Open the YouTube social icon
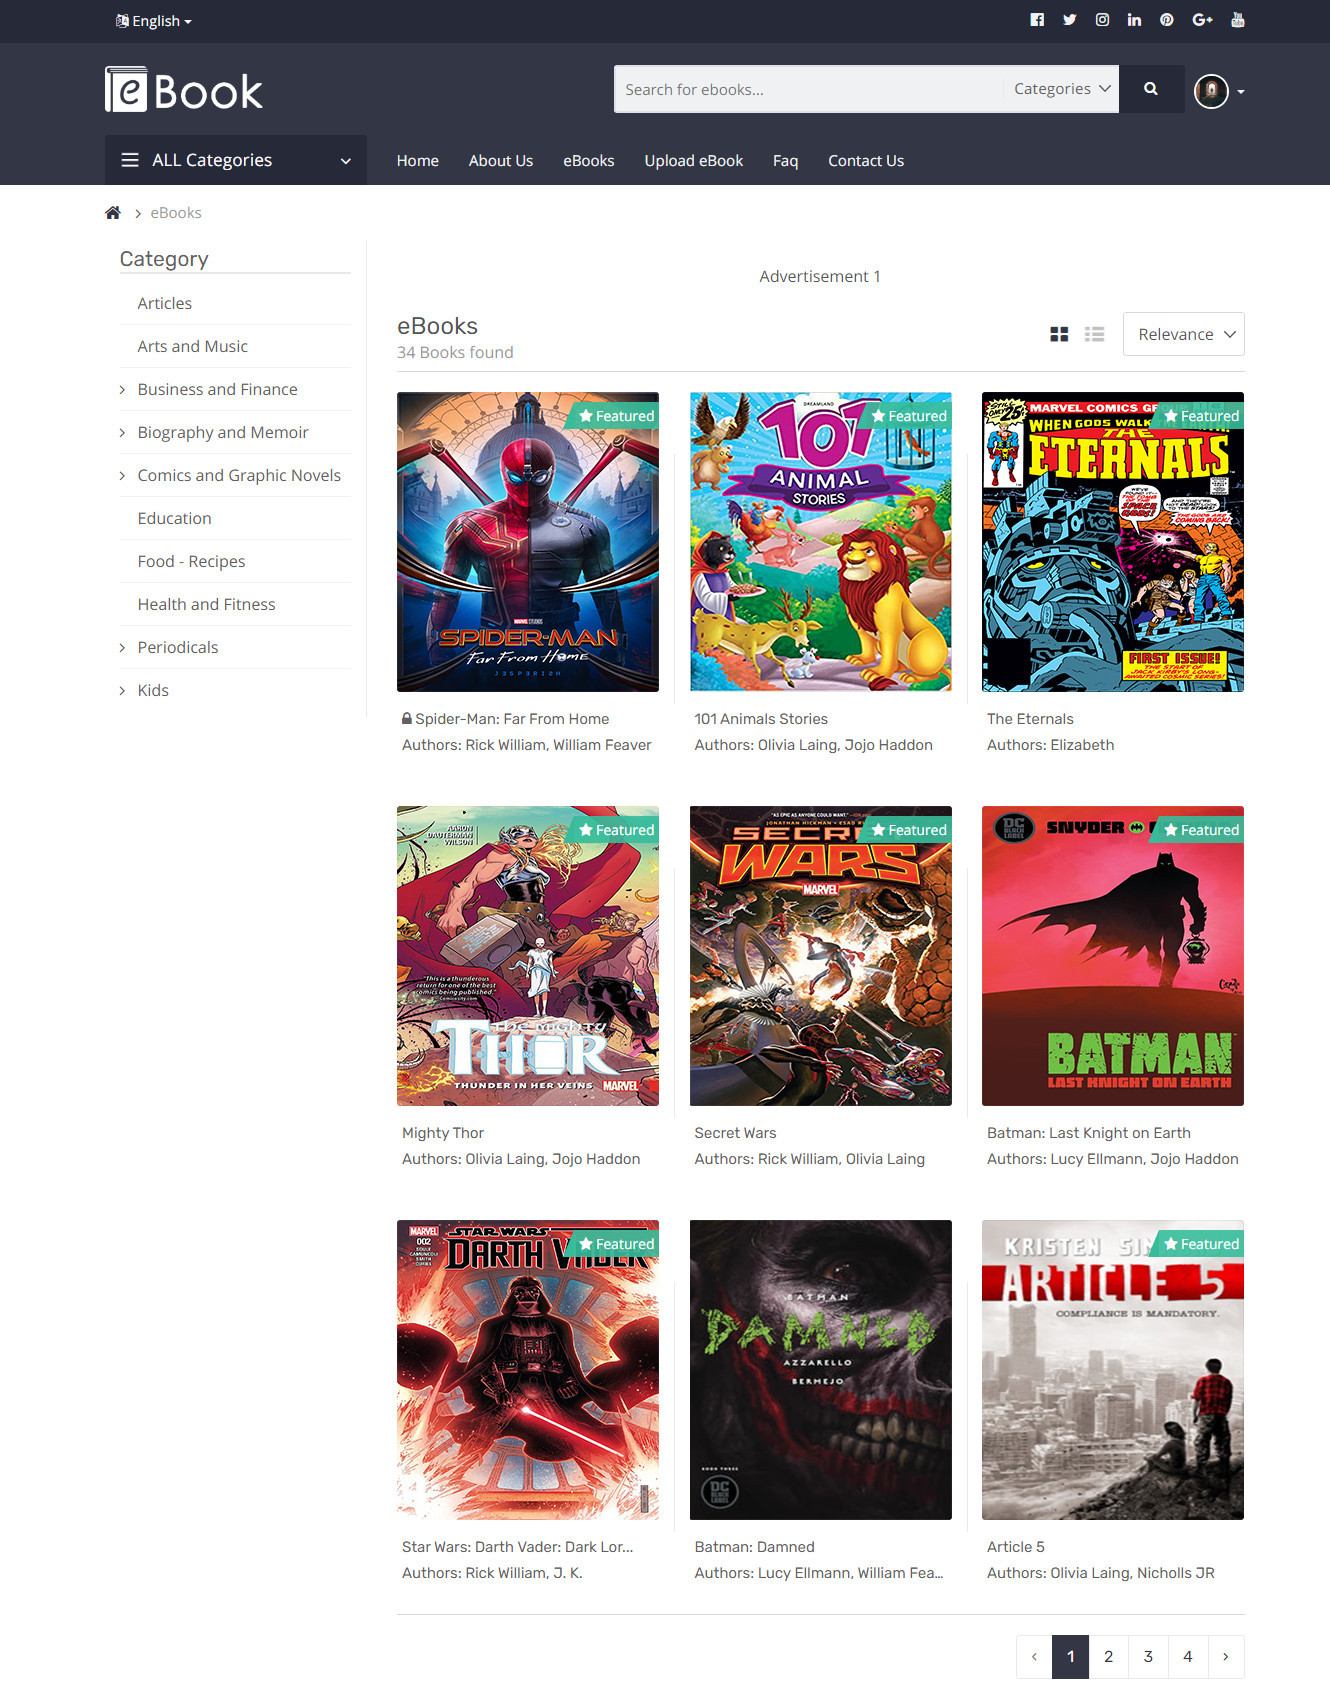Screen dimensions: 1330x1687 (x=1238, y=20)
